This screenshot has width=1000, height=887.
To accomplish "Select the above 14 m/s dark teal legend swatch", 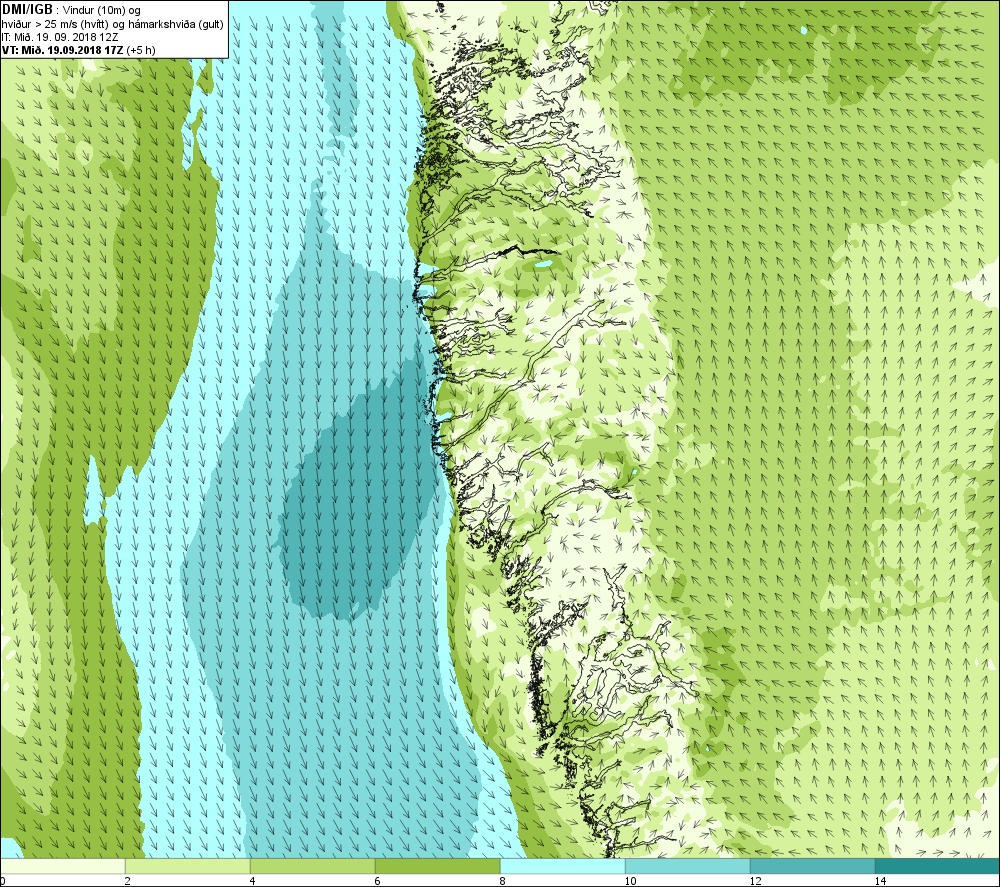I will (937, 866).
